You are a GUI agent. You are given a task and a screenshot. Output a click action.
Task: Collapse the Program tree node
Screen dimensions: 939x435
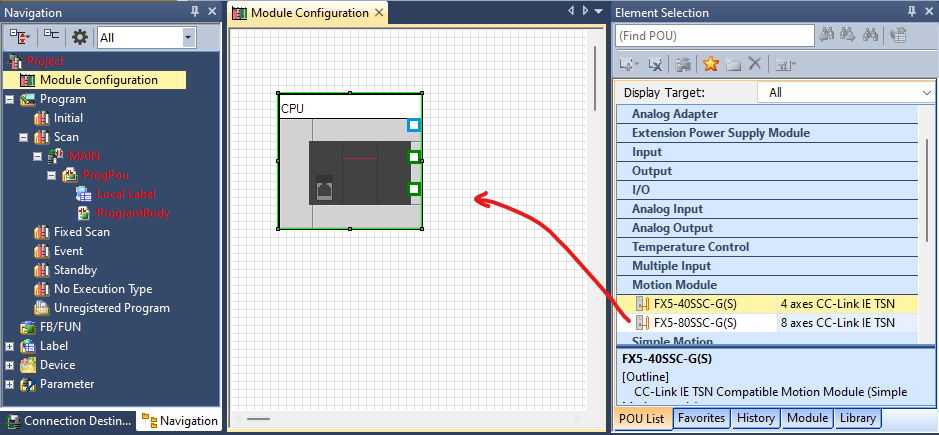(10, 99)
